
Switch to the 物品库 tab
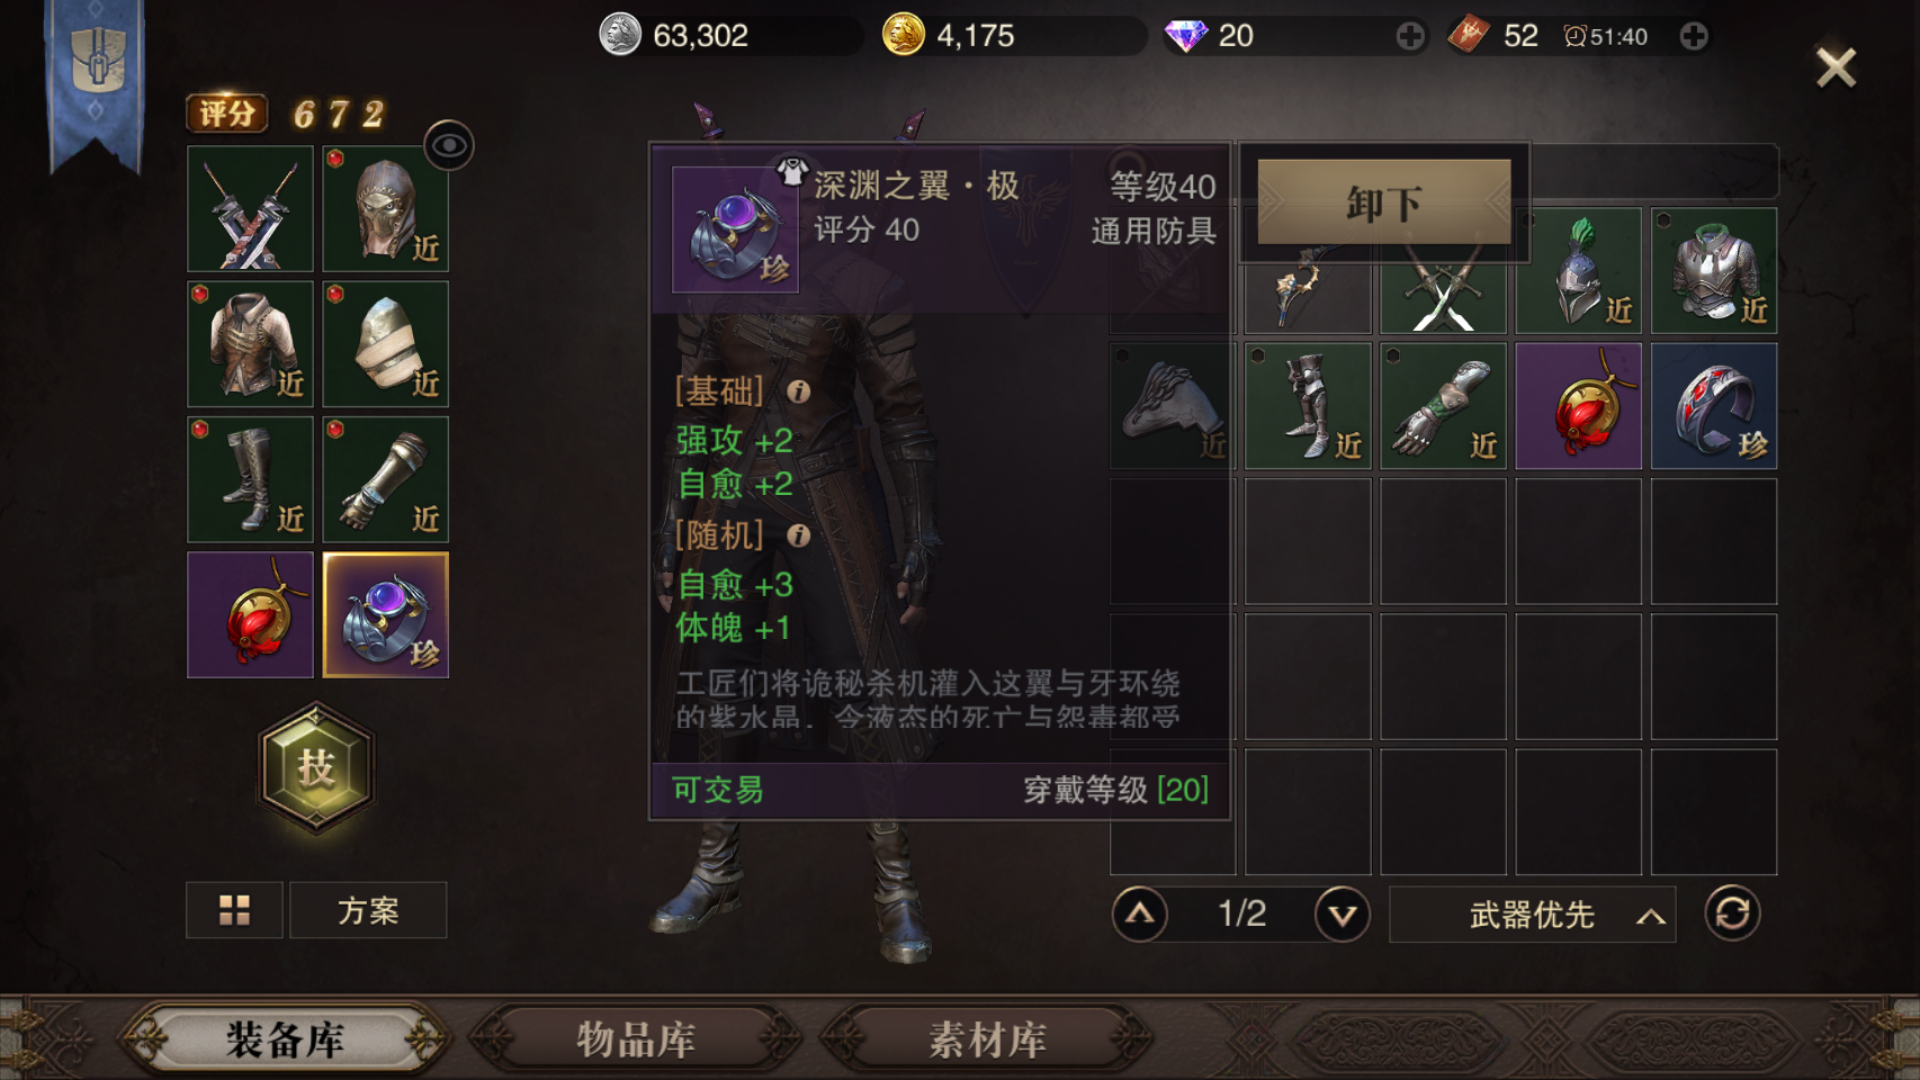(x=636, y=1040)
